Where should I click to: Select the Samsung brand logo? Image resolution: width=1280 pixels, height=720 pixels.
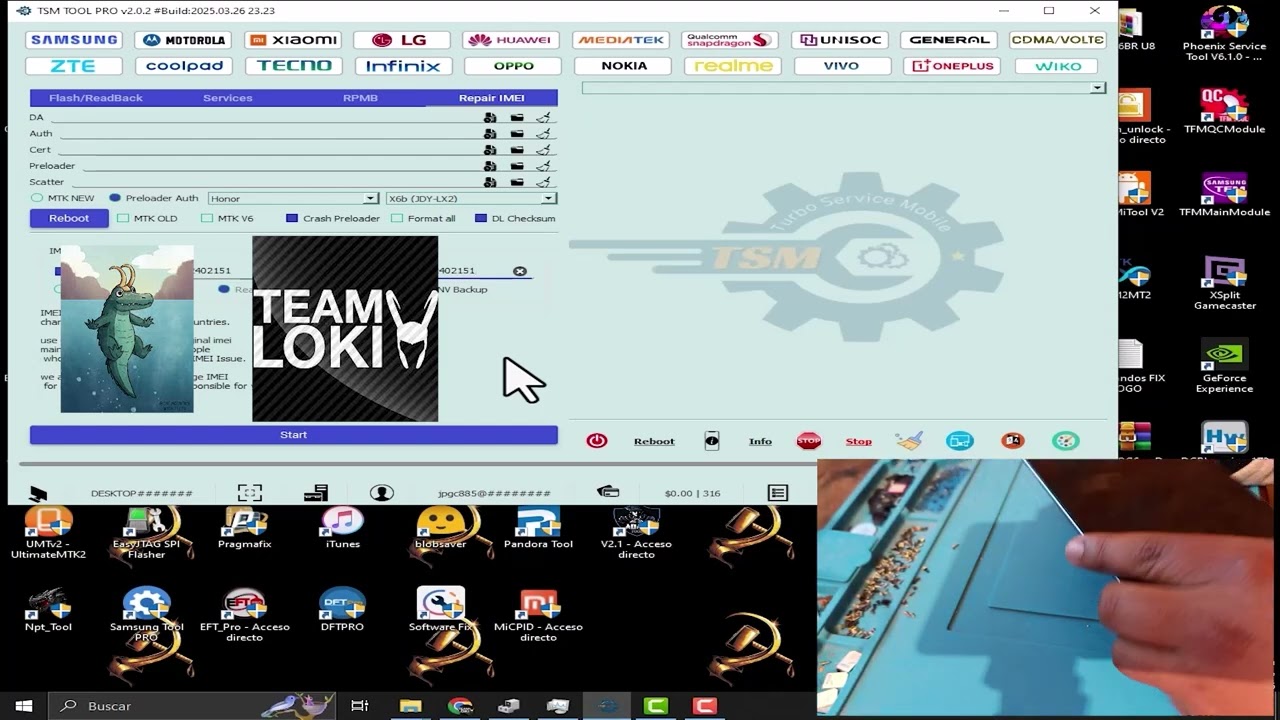click(74, 40)
